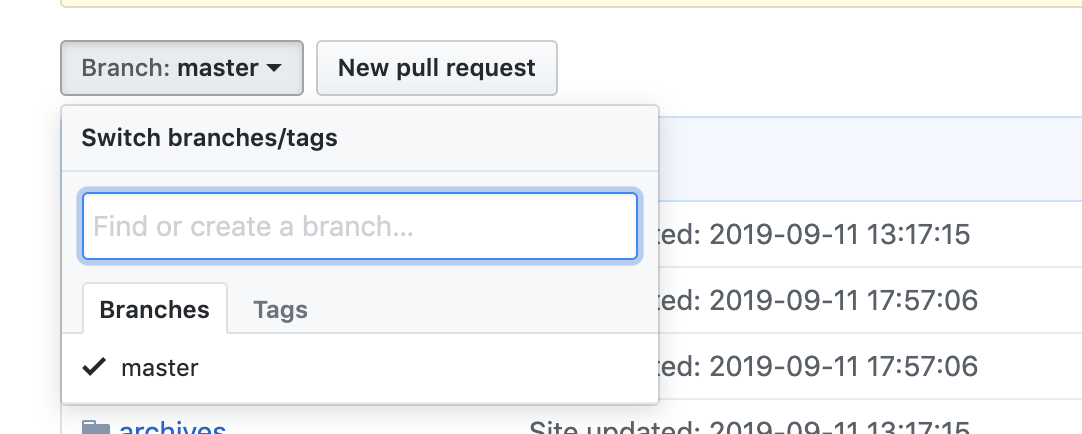1082x434 pixels.
Task: Click the Switch branches/tags header
Action: (209, 137)
